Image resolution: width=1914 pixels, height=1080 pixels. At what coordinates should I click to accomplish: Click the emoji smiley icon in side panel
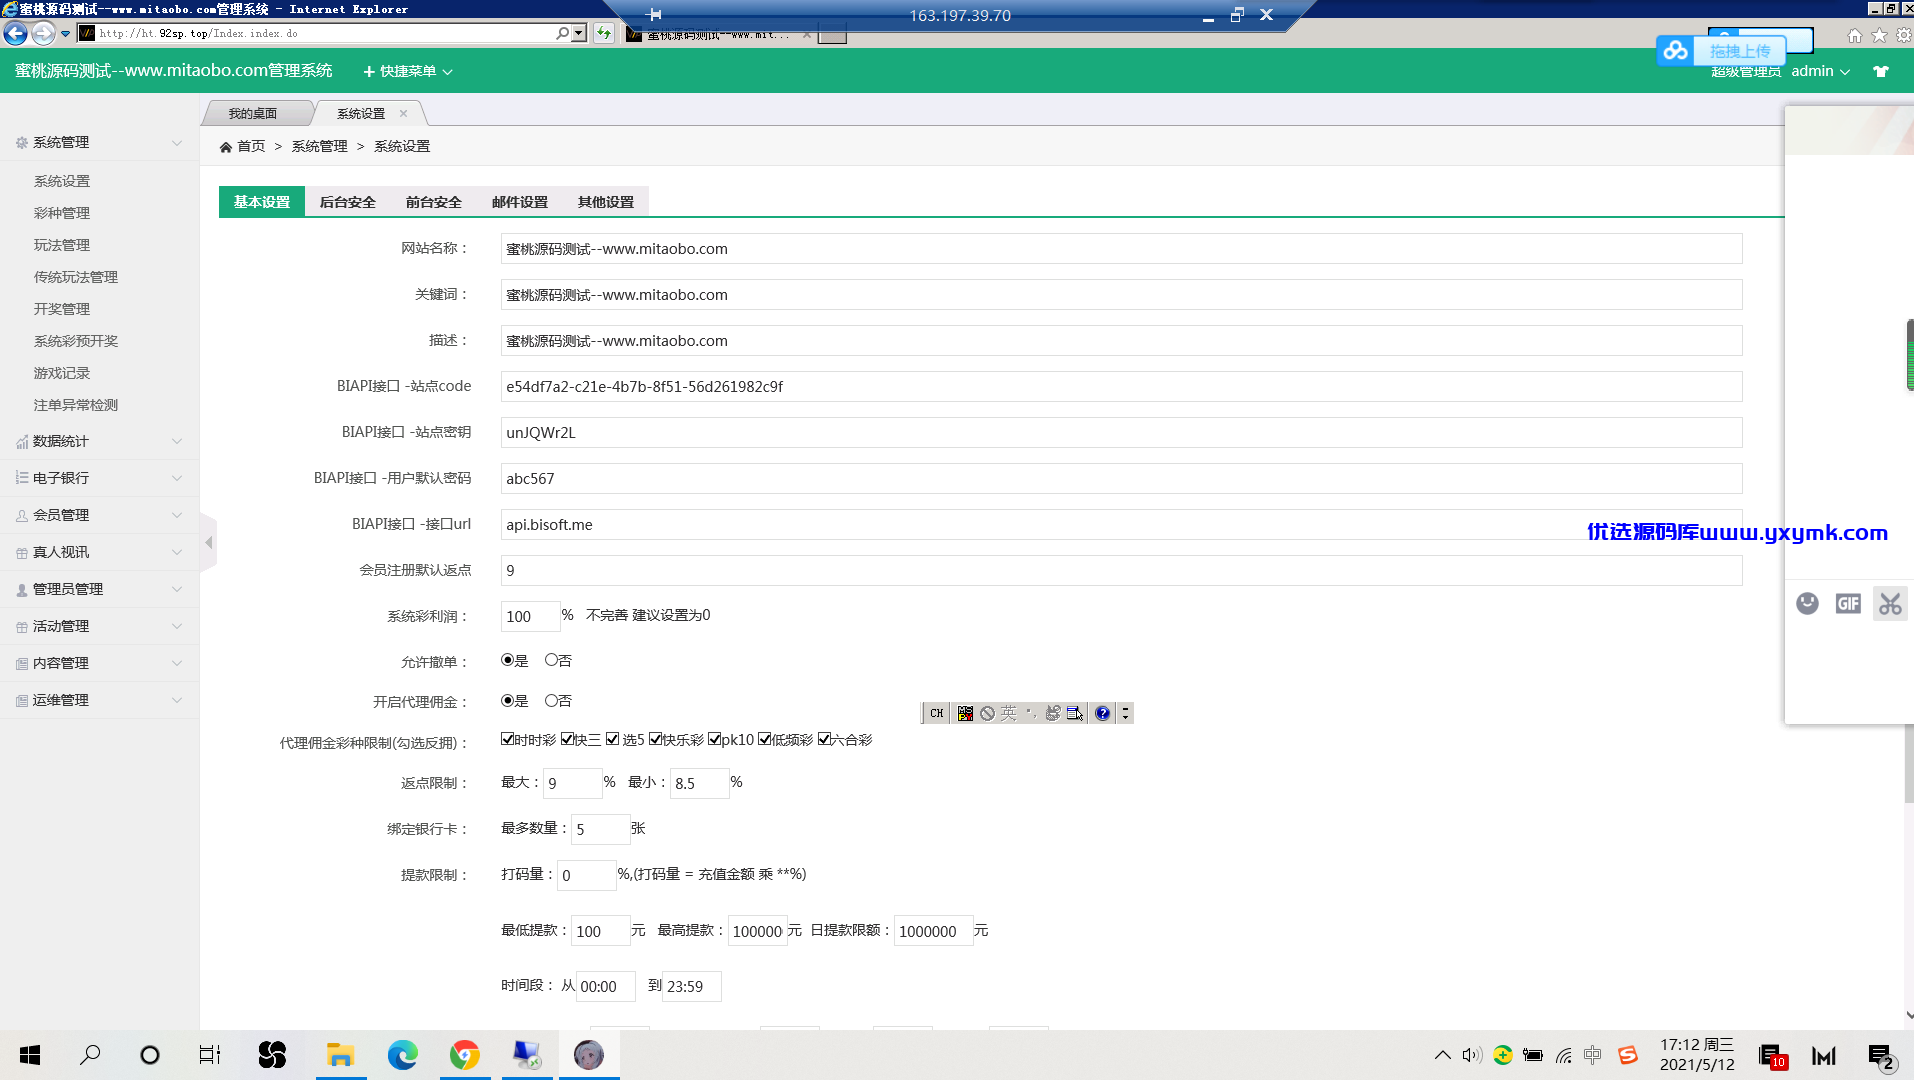pyautogui.click(x=1807, y=603)
